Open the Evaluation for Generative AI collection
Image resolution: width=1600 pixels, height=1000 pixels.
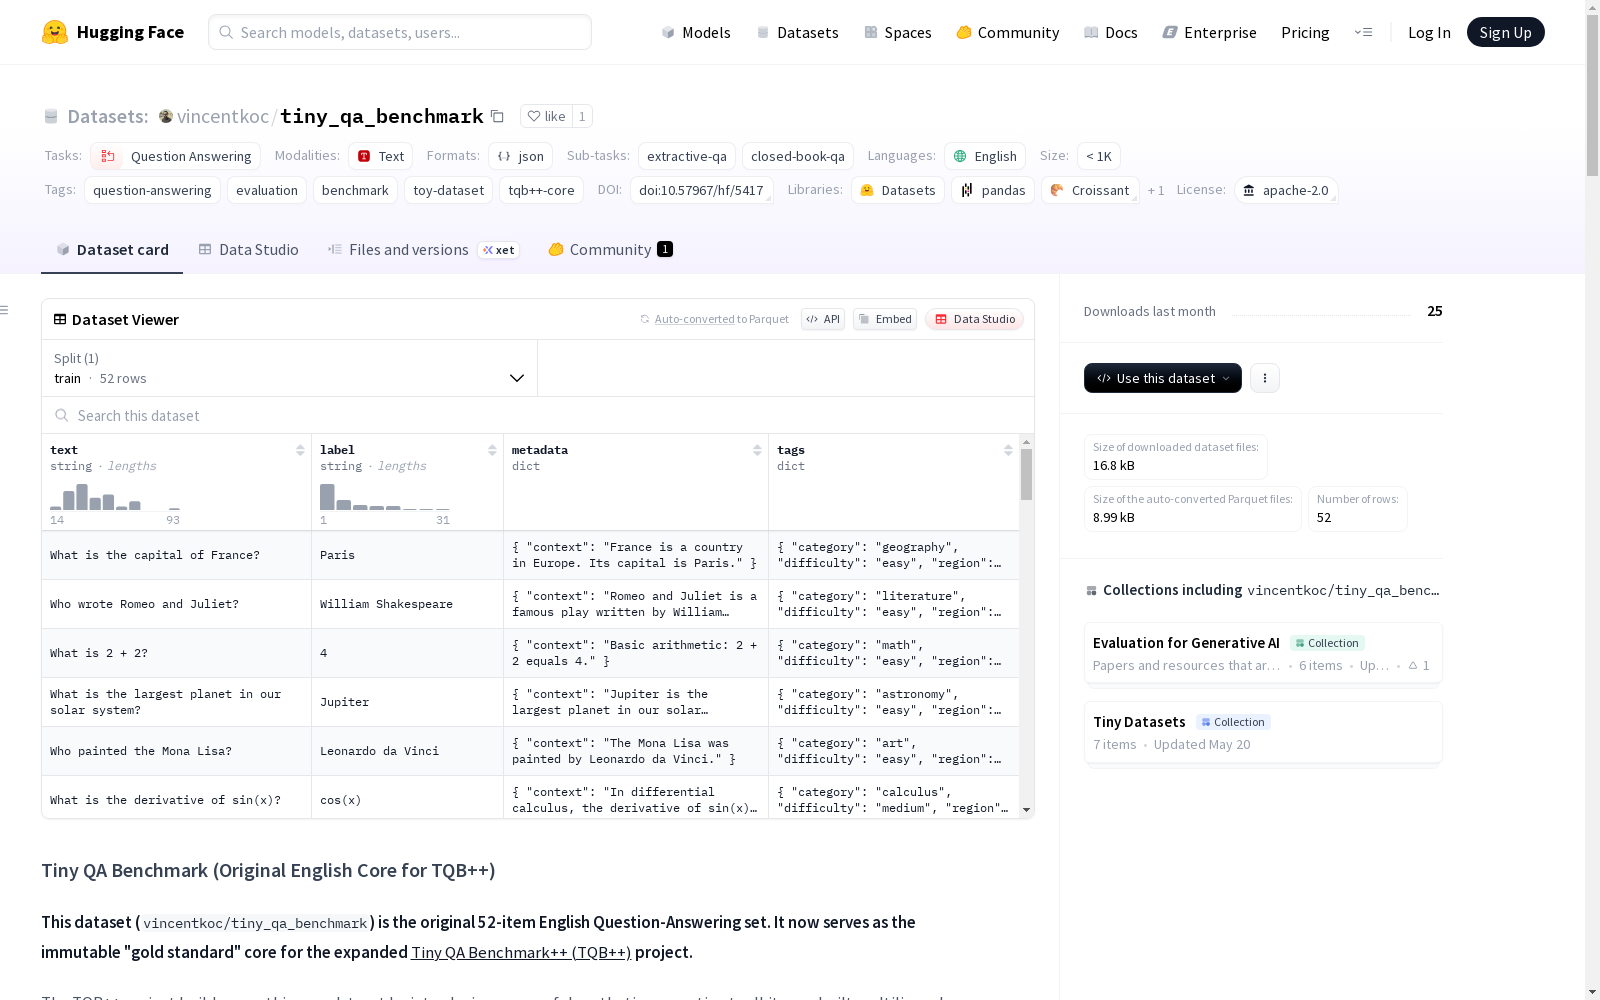(x=1263, y=653)
